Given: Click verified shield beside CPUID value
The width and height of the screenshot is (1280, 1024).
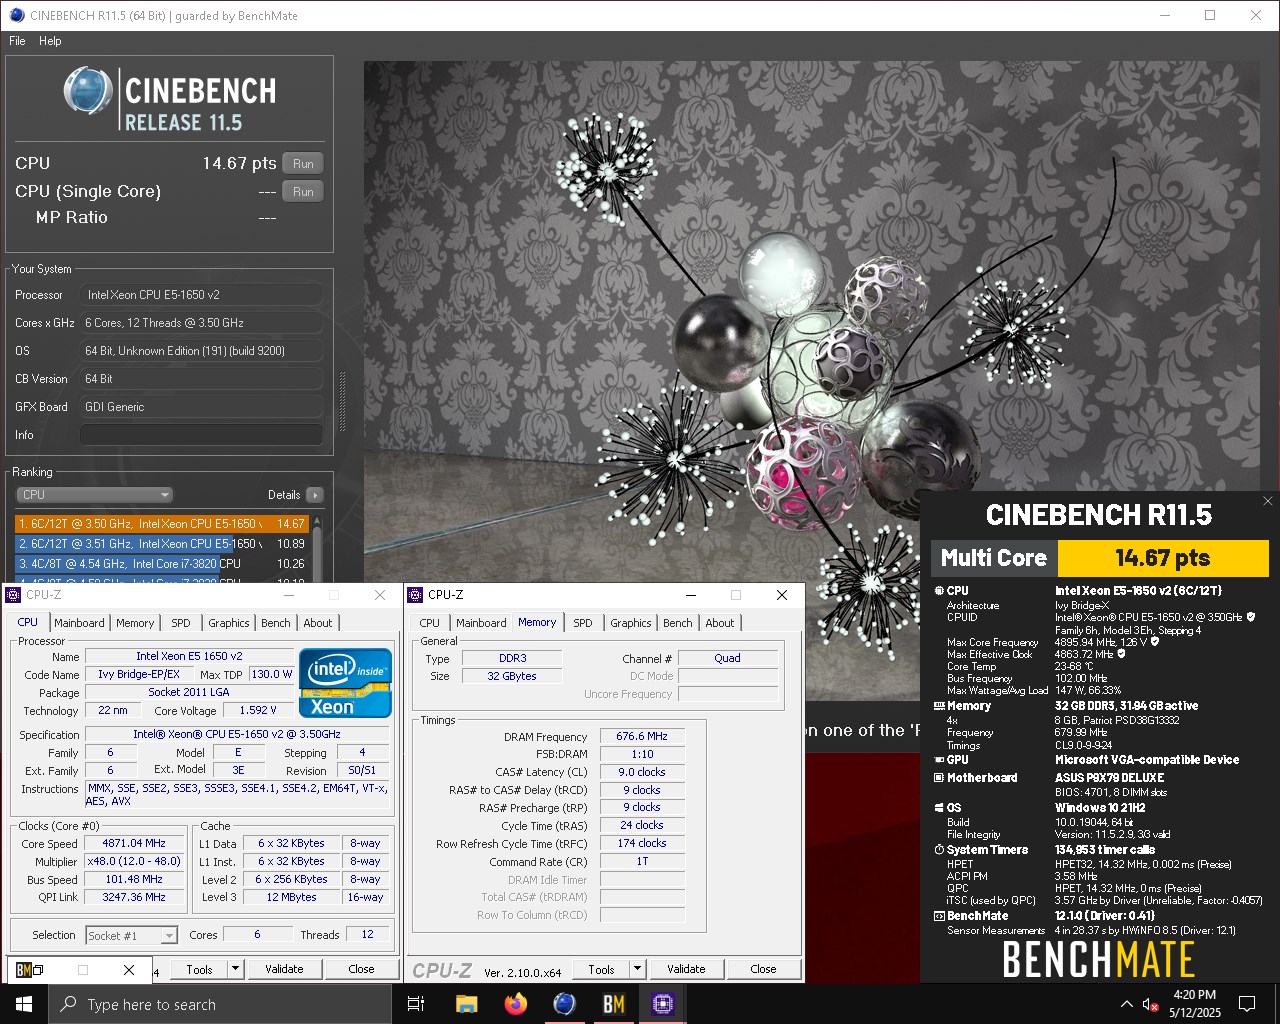Looking at the screenshot, I should click(1250, 617).
